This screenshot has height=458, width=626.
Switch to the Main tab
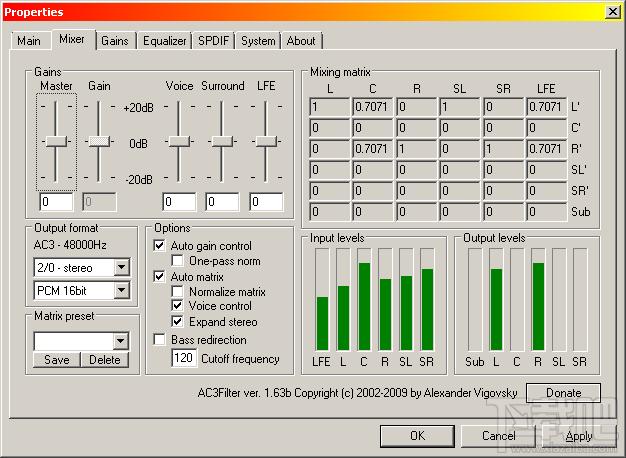click(x=29, y=41)
